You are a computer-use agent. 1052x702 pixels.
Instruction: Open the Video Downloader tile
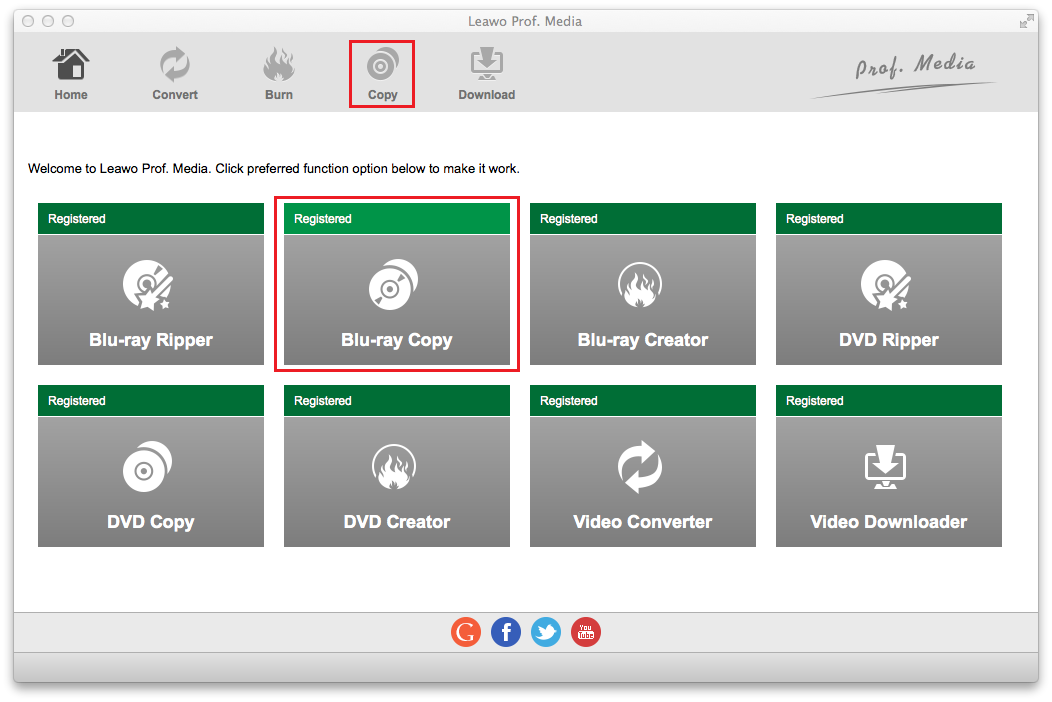889,482
